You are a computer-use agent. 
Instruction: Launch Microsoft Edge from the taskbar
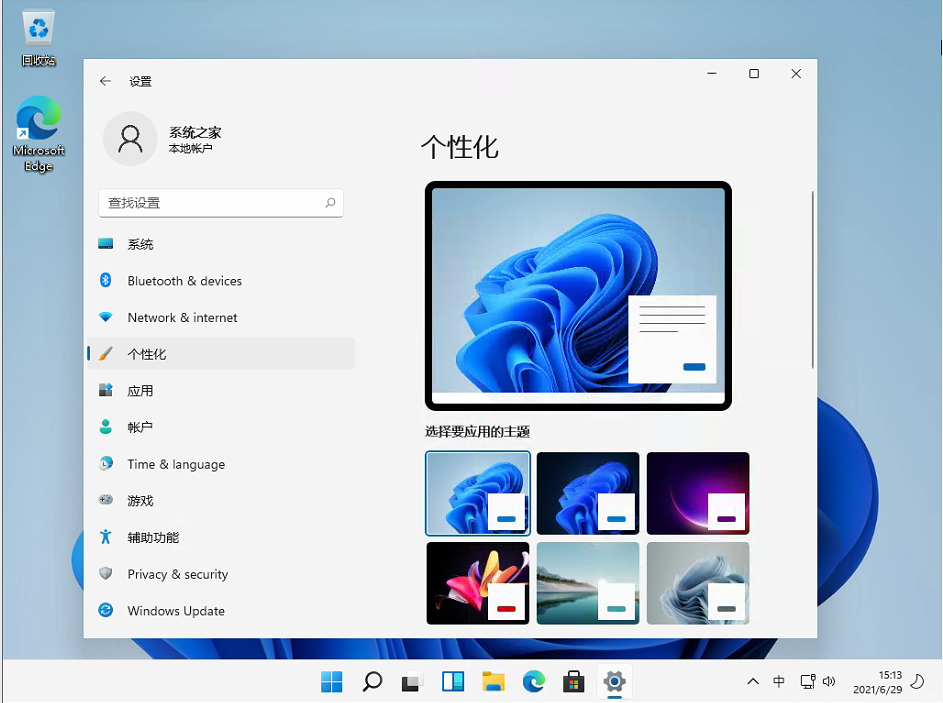[x=533, y=681]
